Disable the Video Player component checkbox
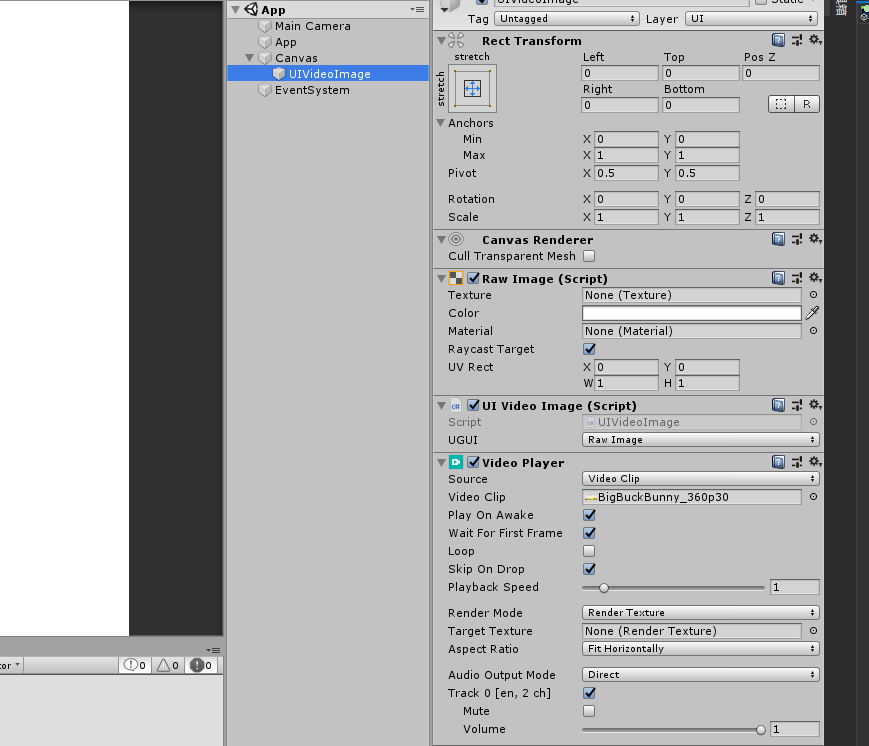Image resolution: width=869 pixels, height=746 pixels. (473, 462)
